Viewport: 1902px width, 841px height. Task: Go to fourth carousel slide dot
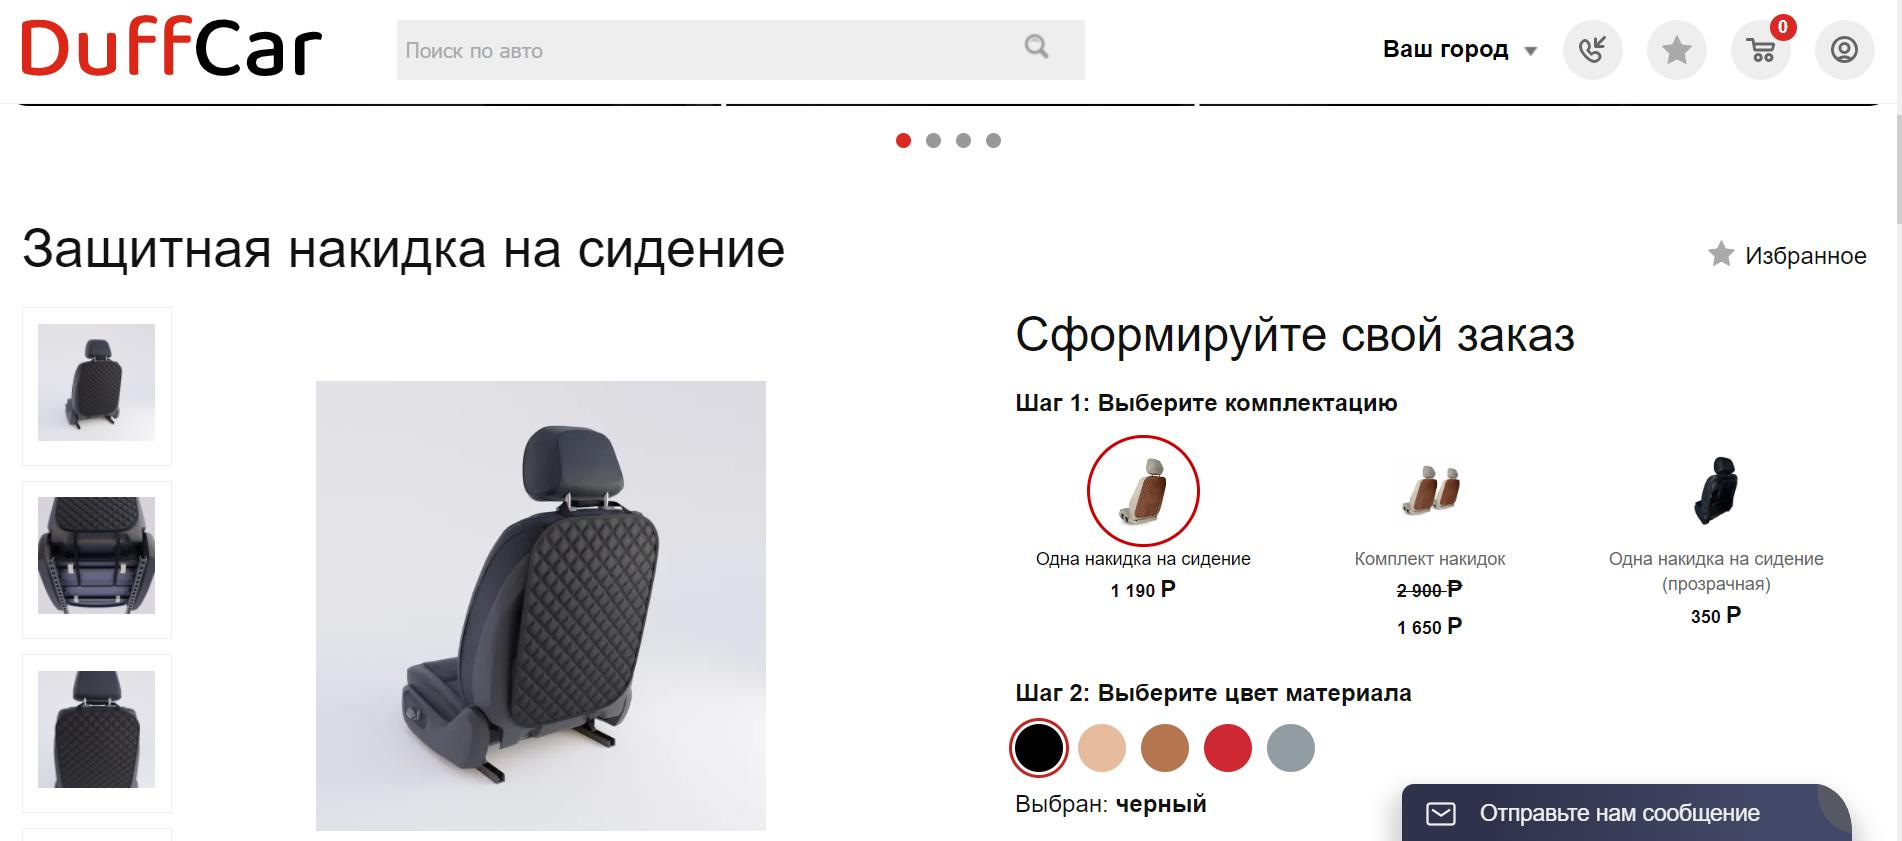tap(993, 141)
